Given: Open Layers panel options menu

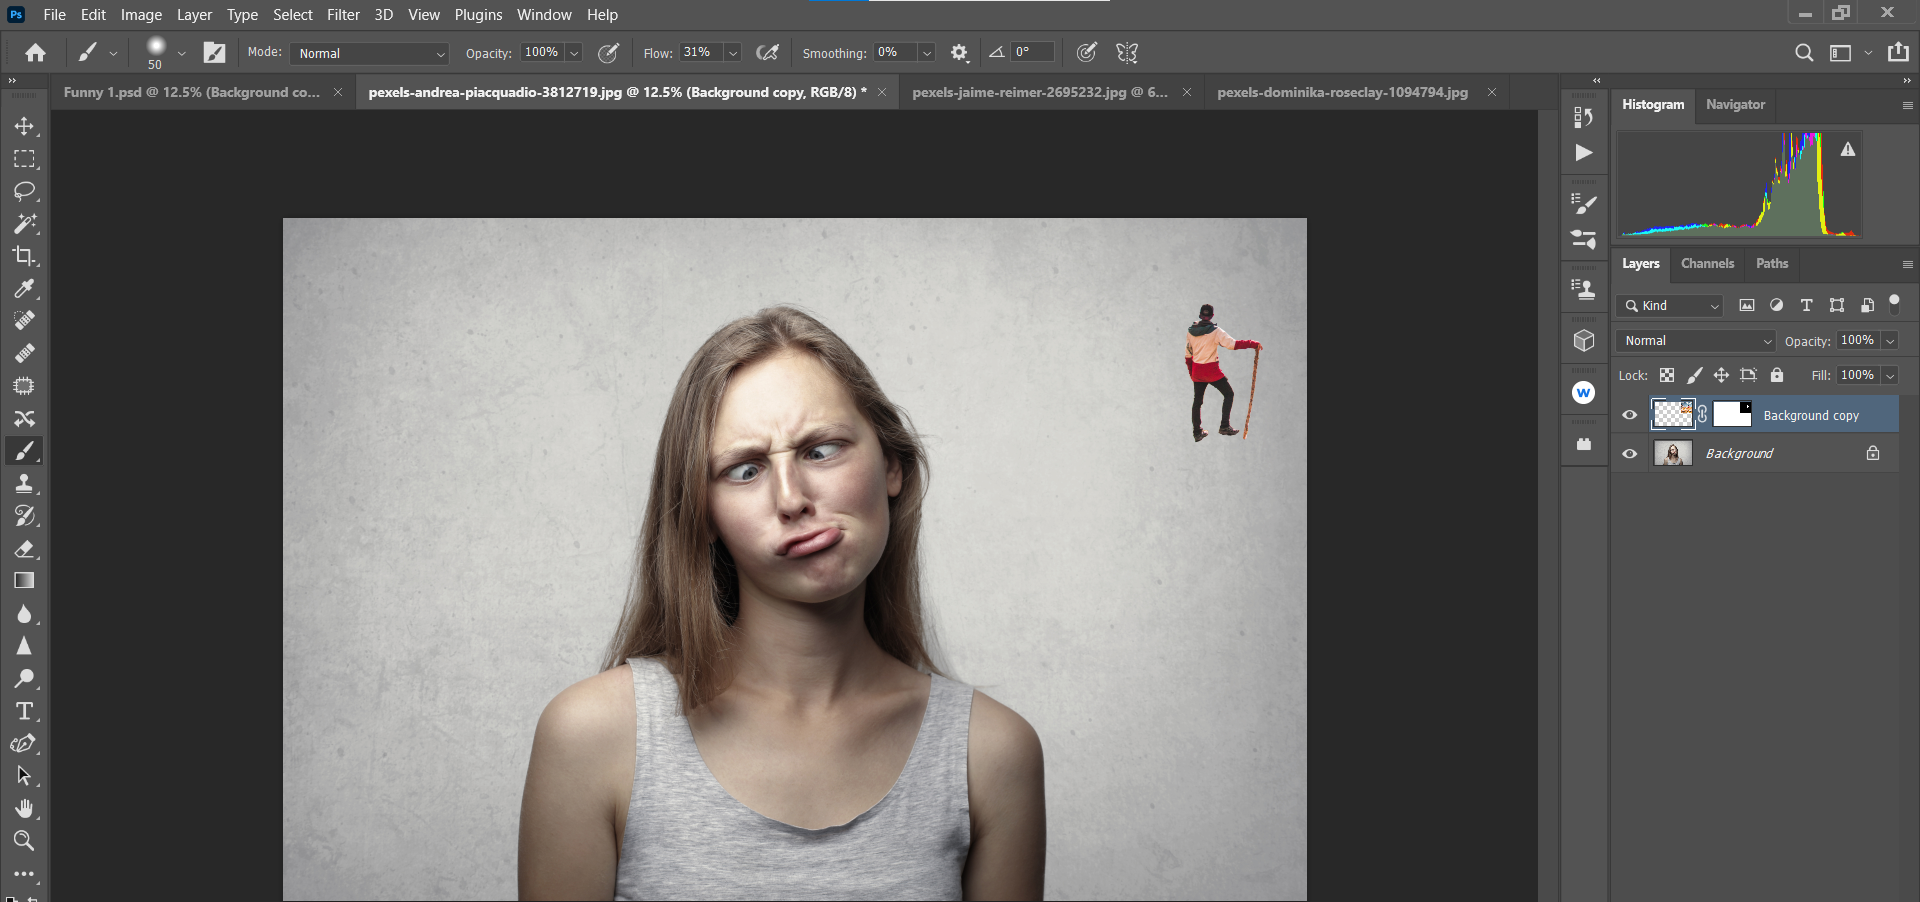Looking at the screenshot, I should pyautogui.click(x=1907, y=264).
